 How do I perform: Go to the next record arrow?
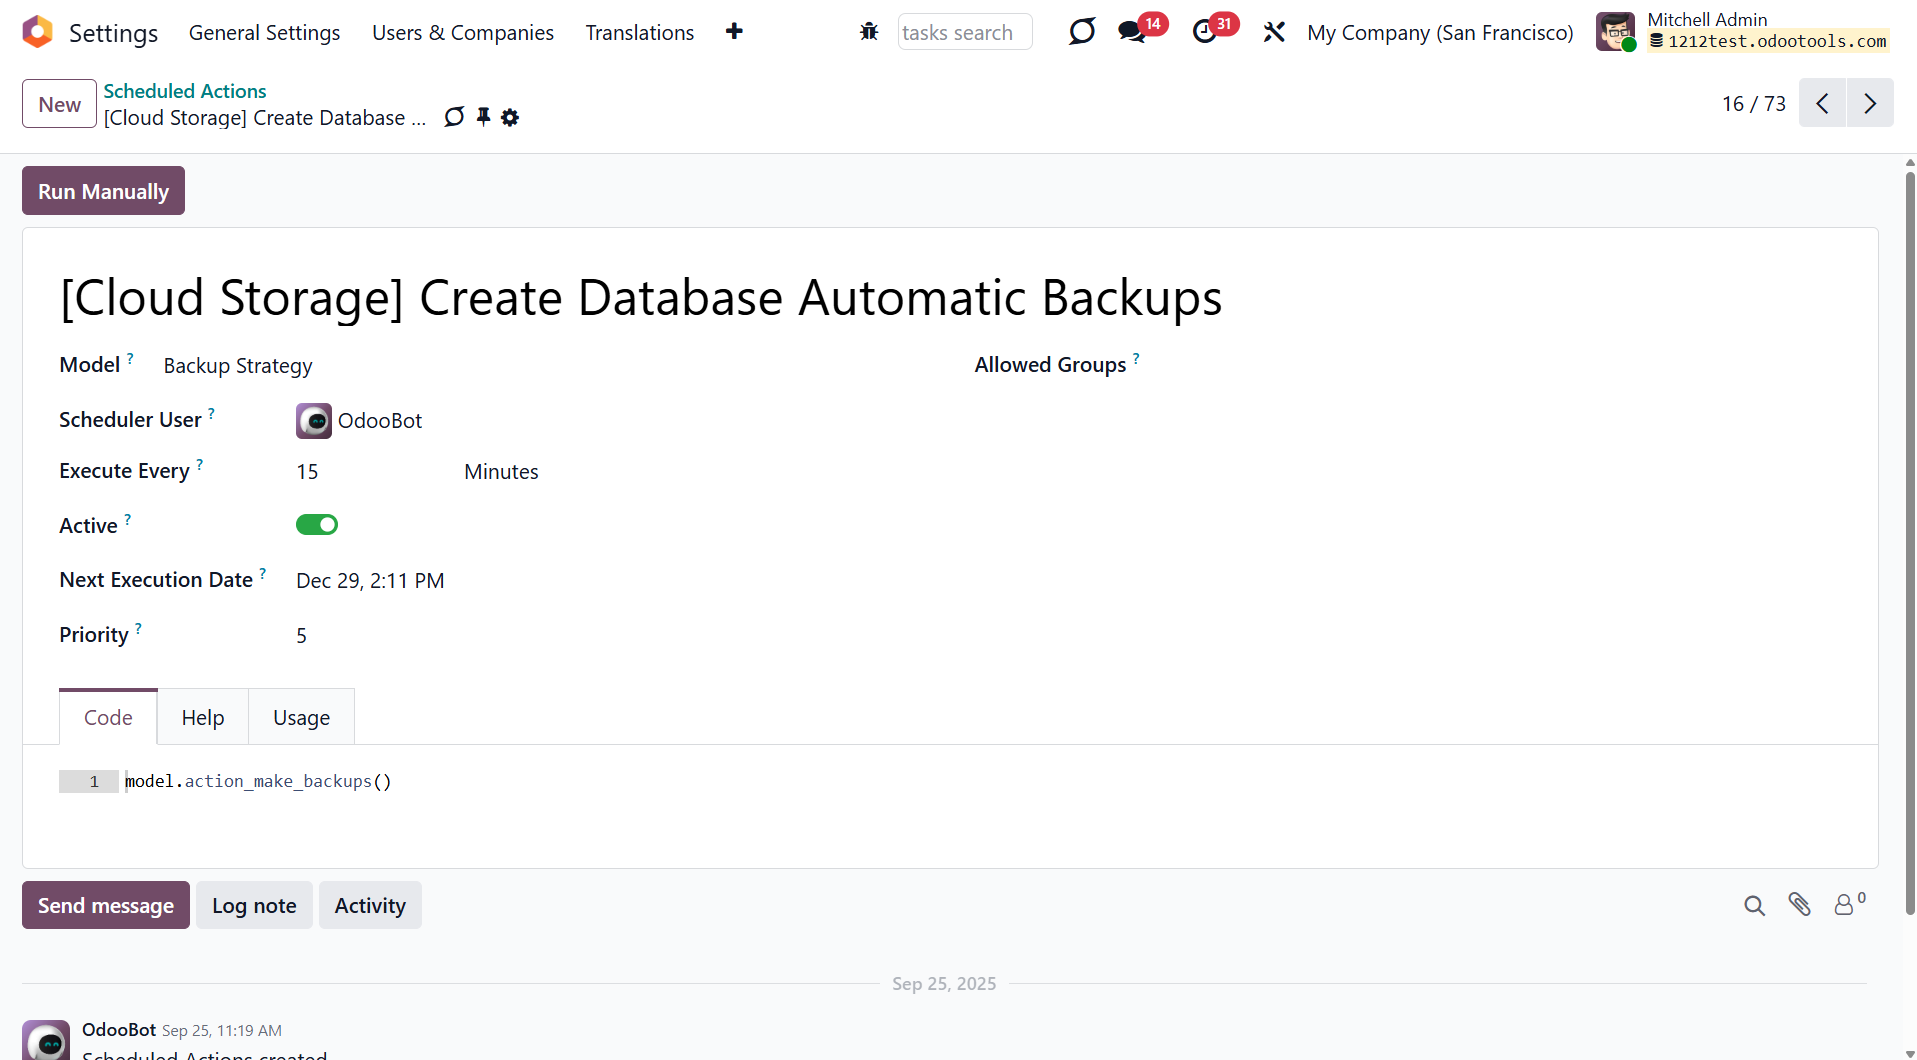point(1870,103)
